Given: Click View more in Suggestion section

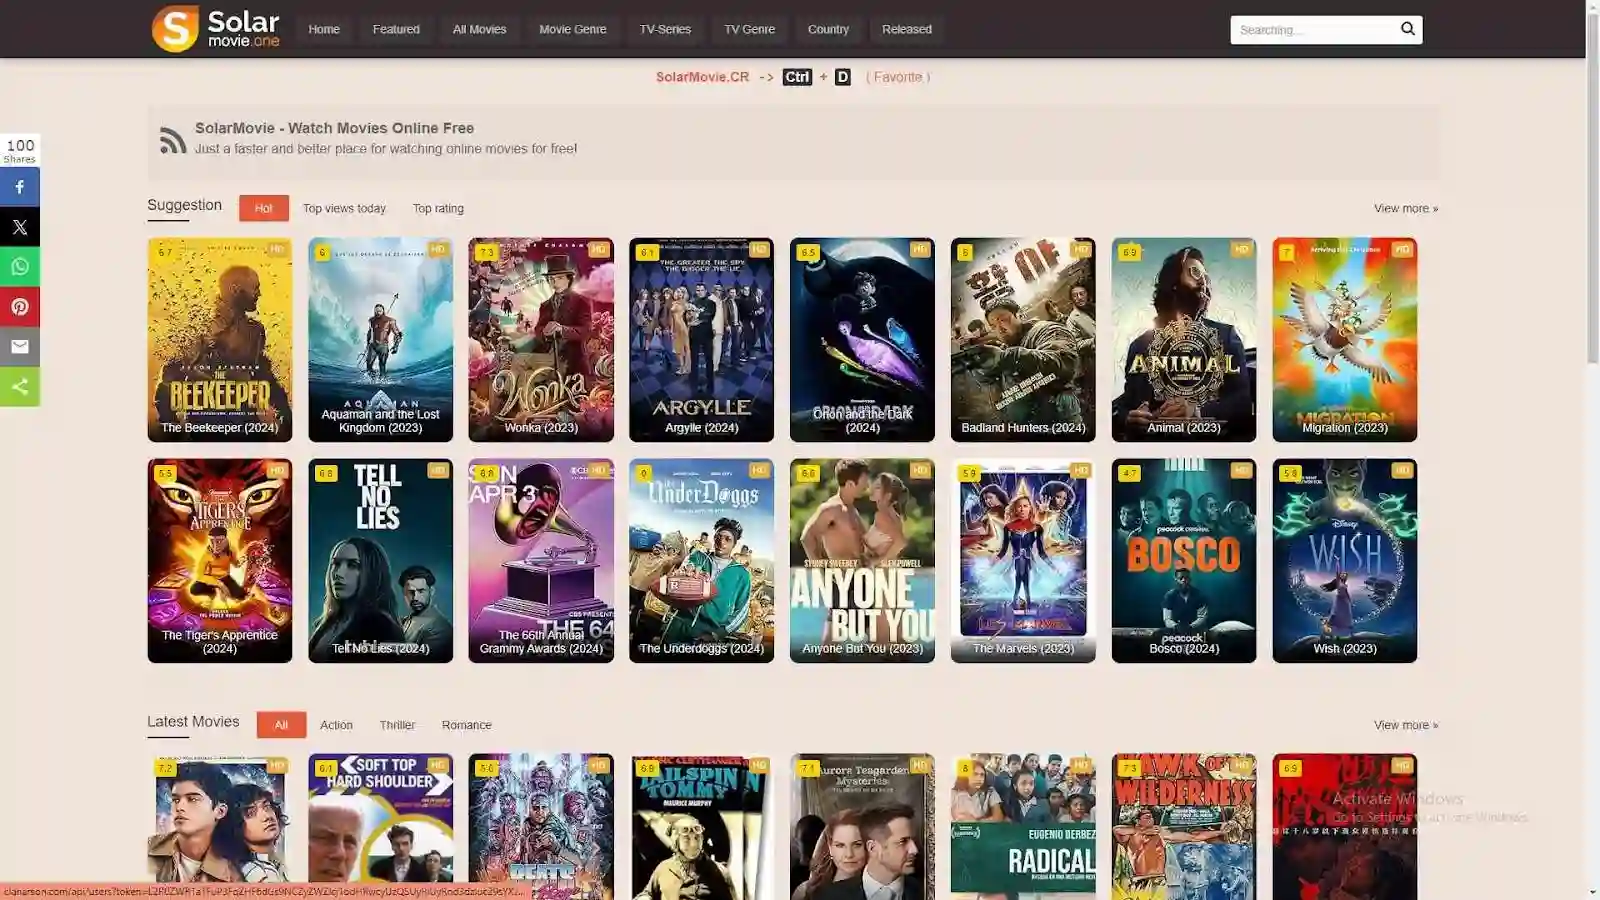Looking at the screenshot, I should tap(1405, 208).
